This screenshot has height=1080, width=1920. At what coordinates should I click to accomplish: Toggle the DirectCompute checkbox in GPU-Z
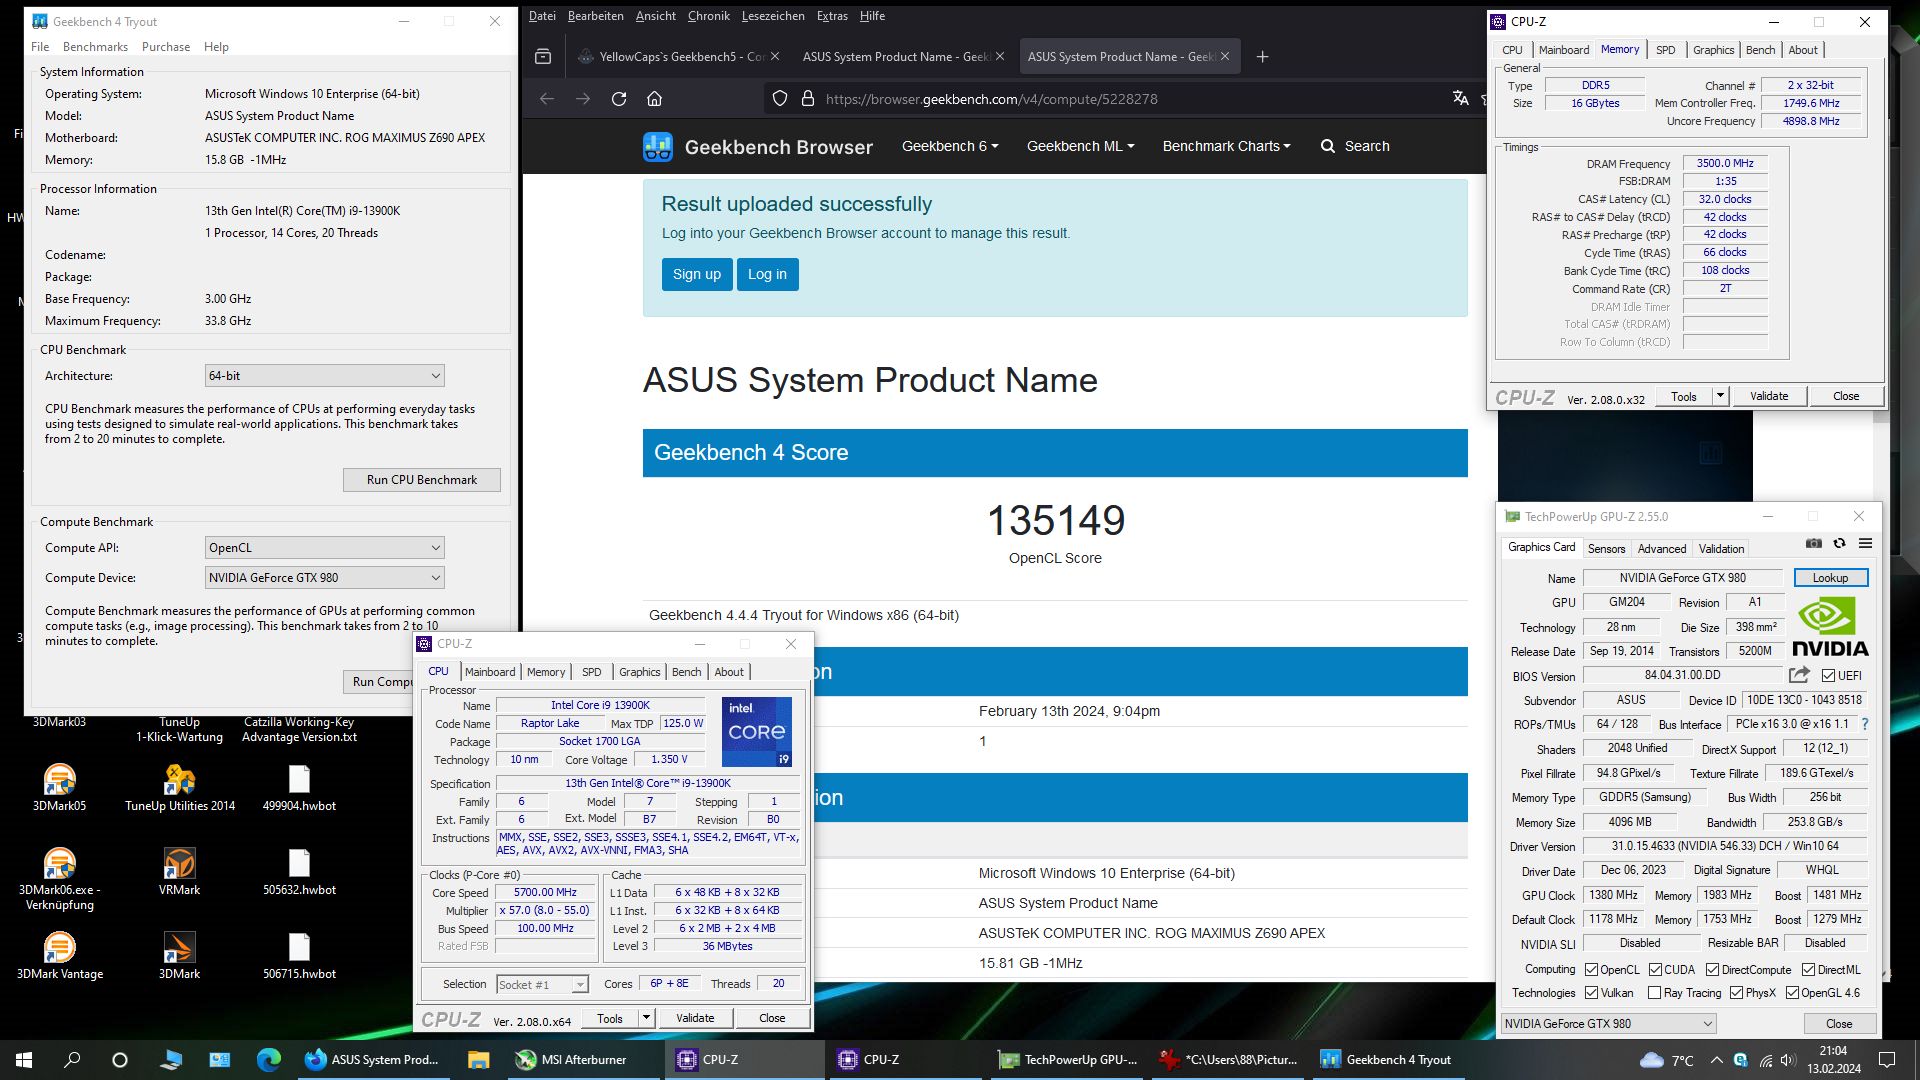tap(1712, 969)
